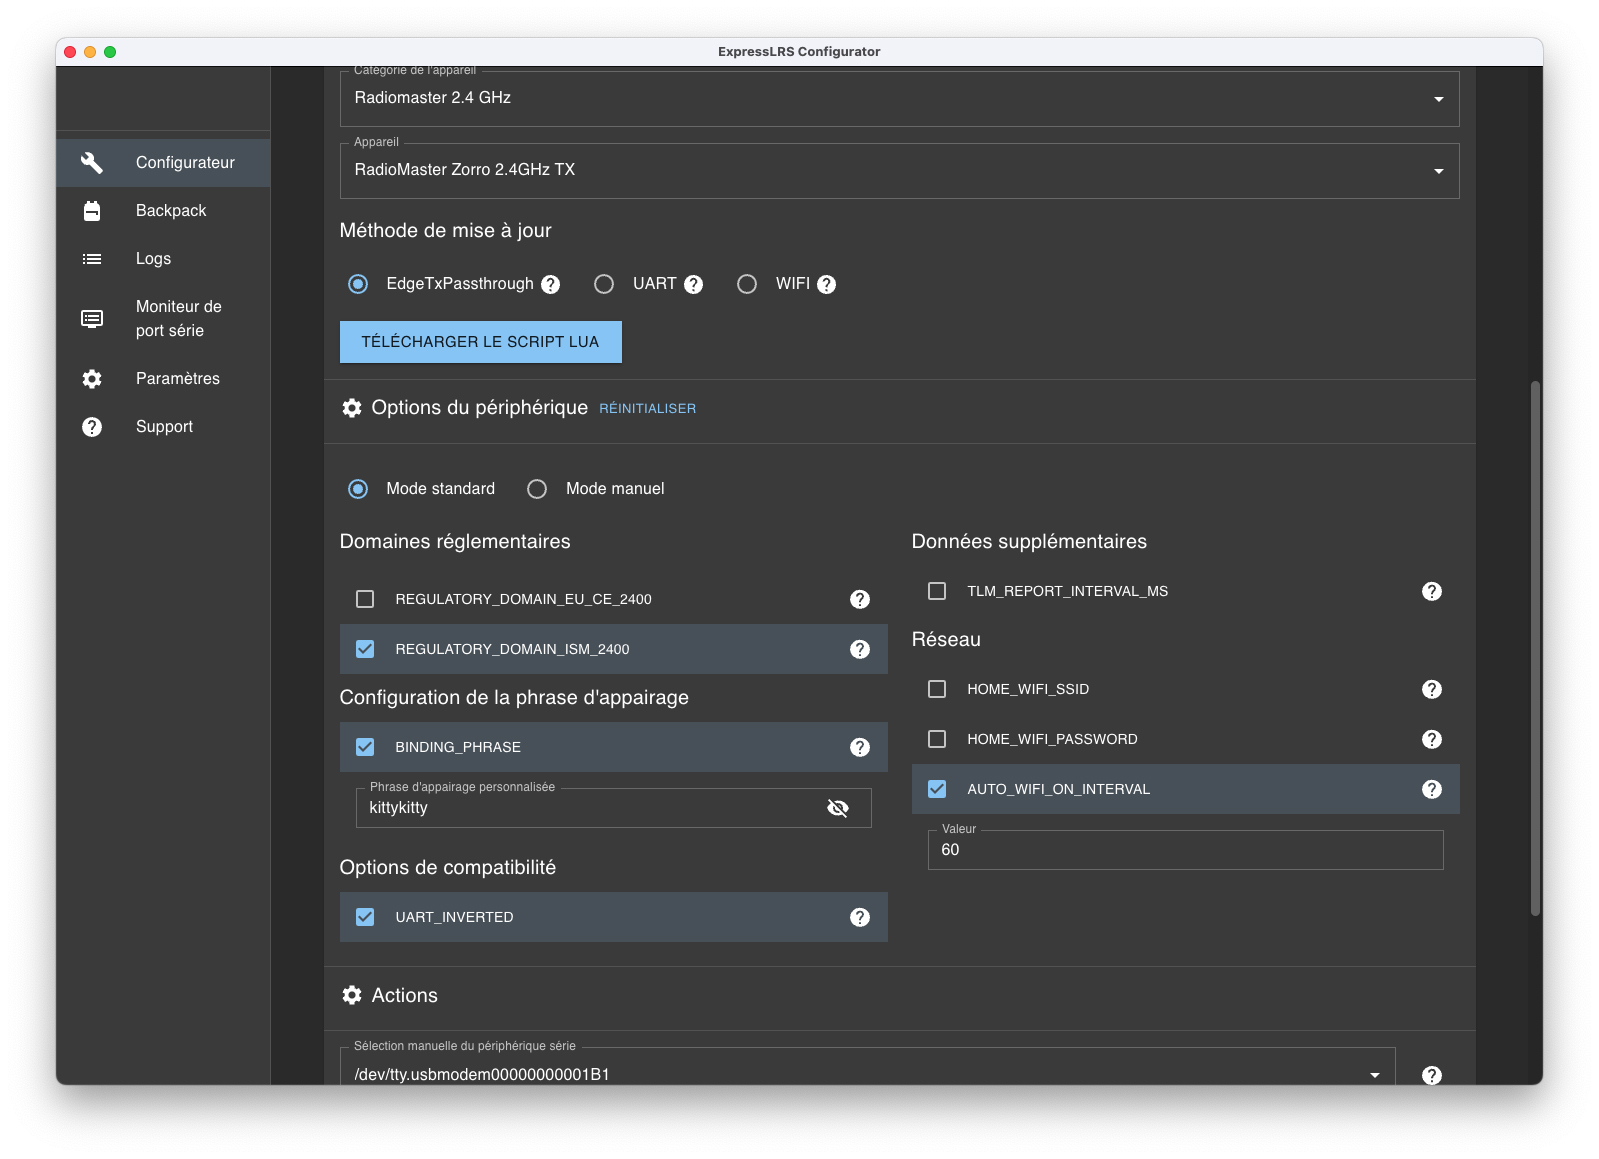The image size is (1599, 1159).
Task: Open help for BINDING_PHRASE option
Action: 860,747
